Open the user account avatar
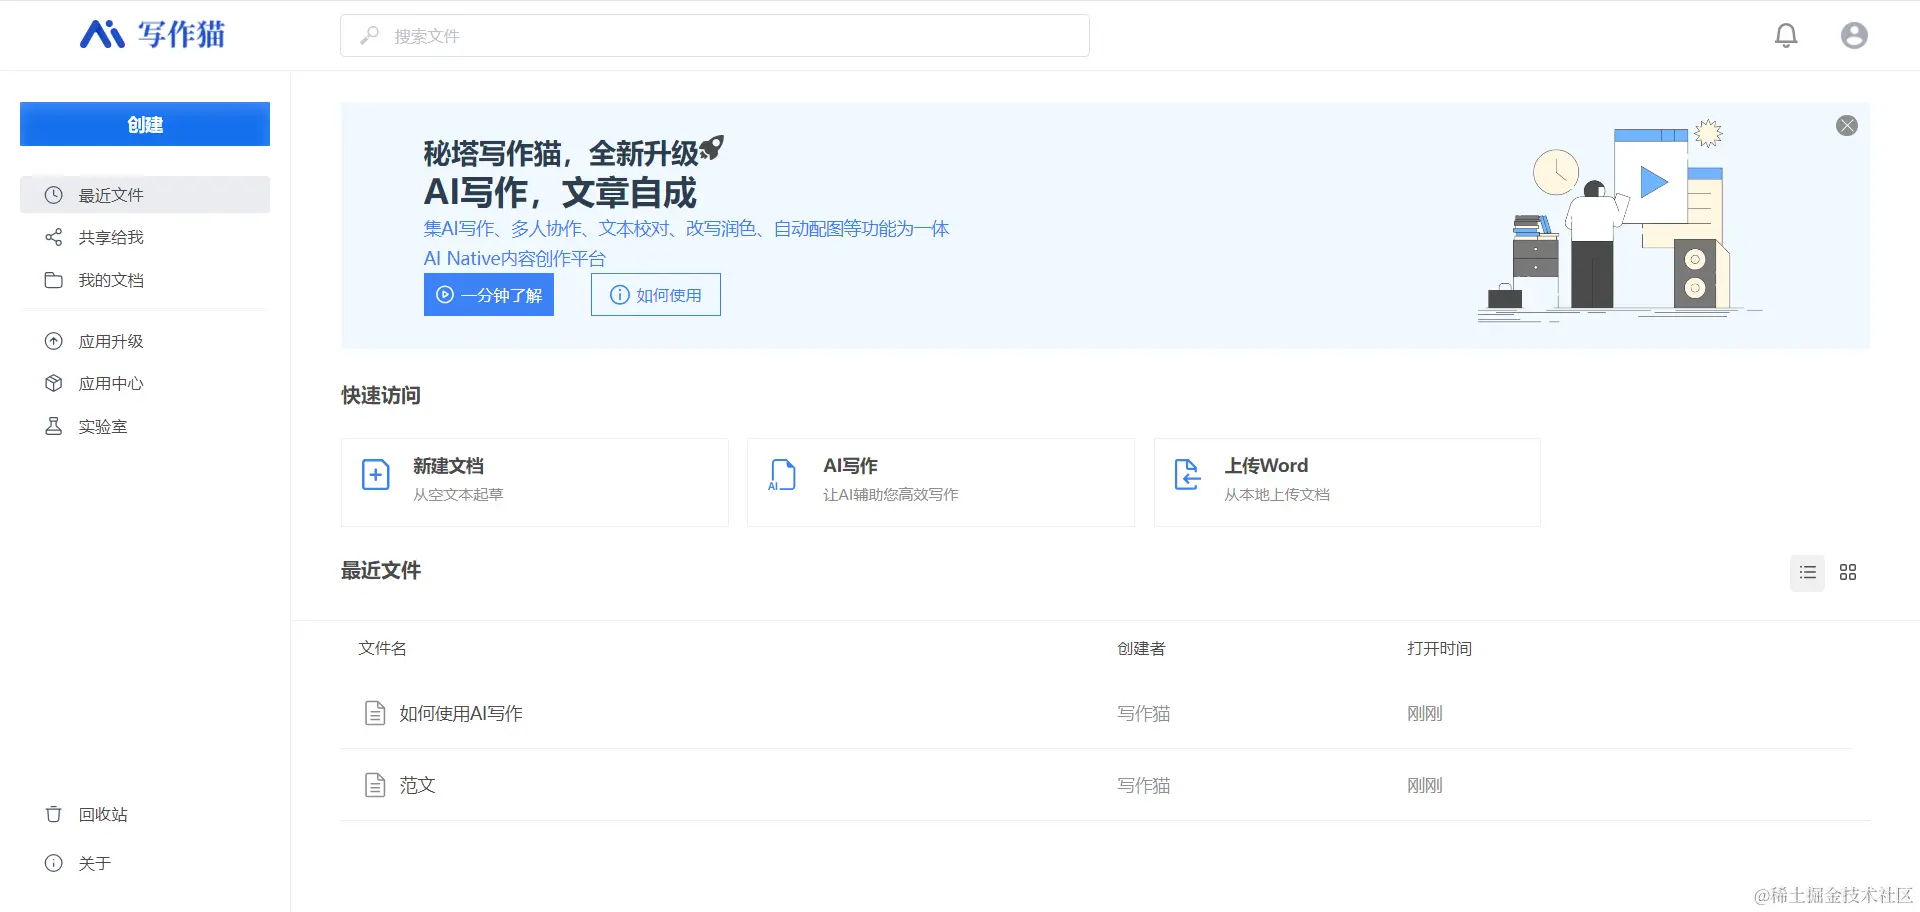Viewport: 1920px width, 912px height. click(x=1854, y=36)
